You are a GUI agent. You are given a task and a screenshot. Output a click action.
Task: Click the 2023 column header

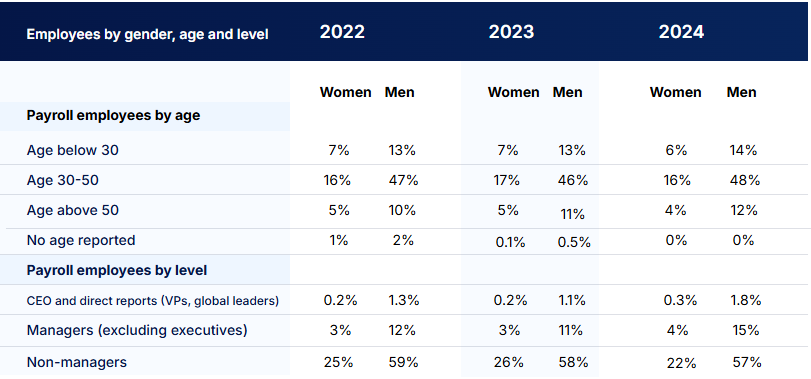point(511,32)
